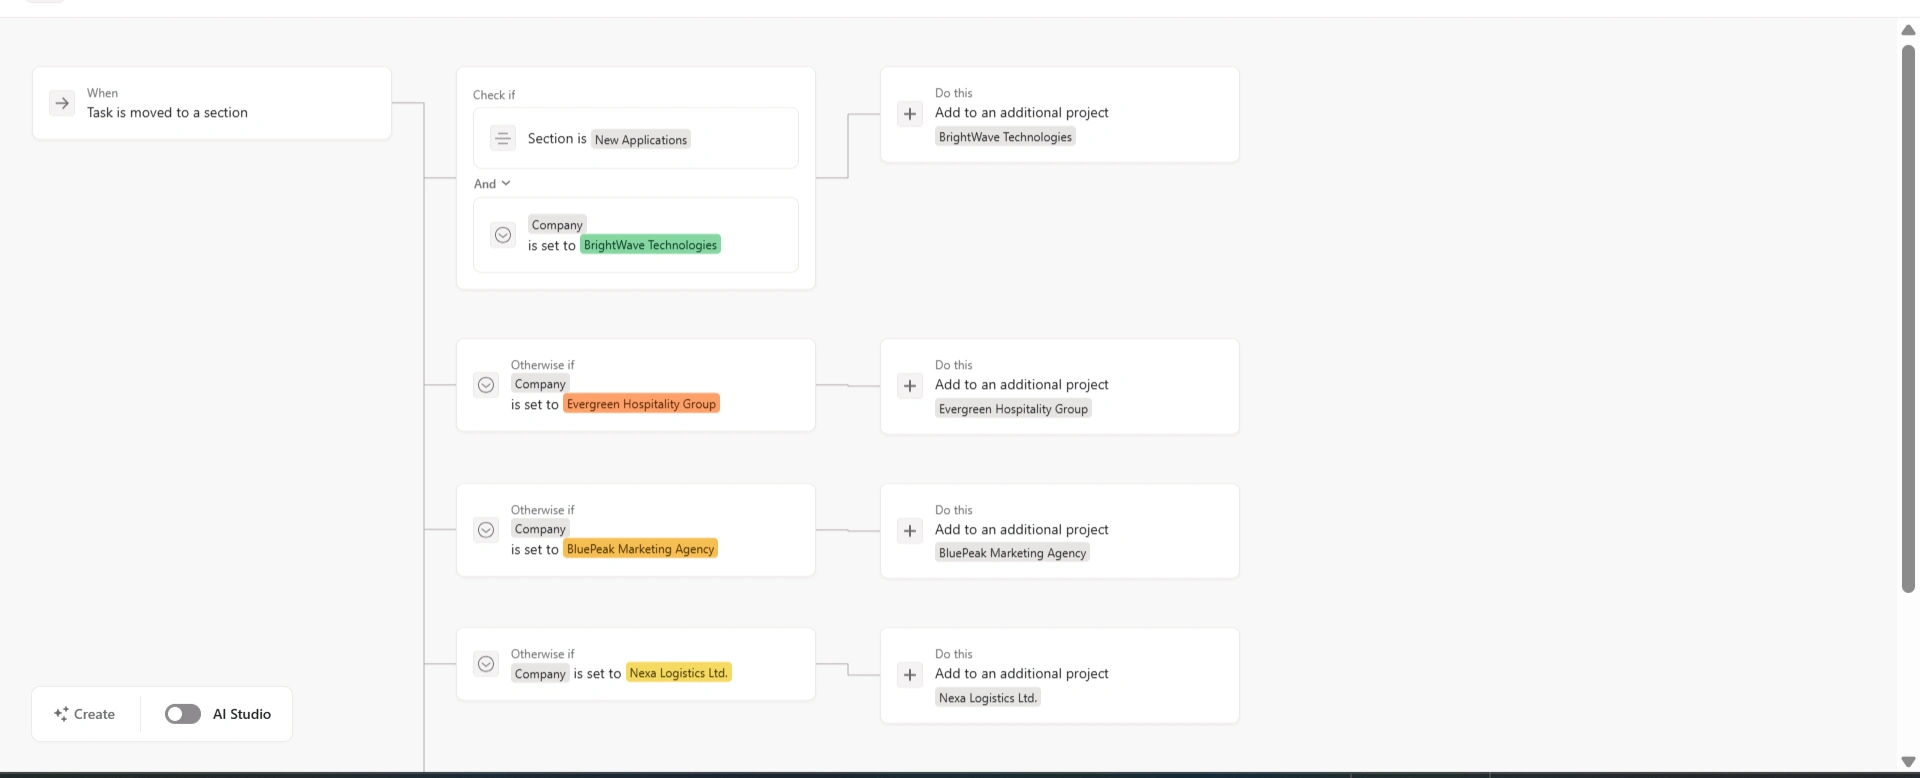This screenshot has height=778, width=1920.
Task: Click the plus icon beside the Evergreen Hospitality Group action
Action: tap(910, 386)
